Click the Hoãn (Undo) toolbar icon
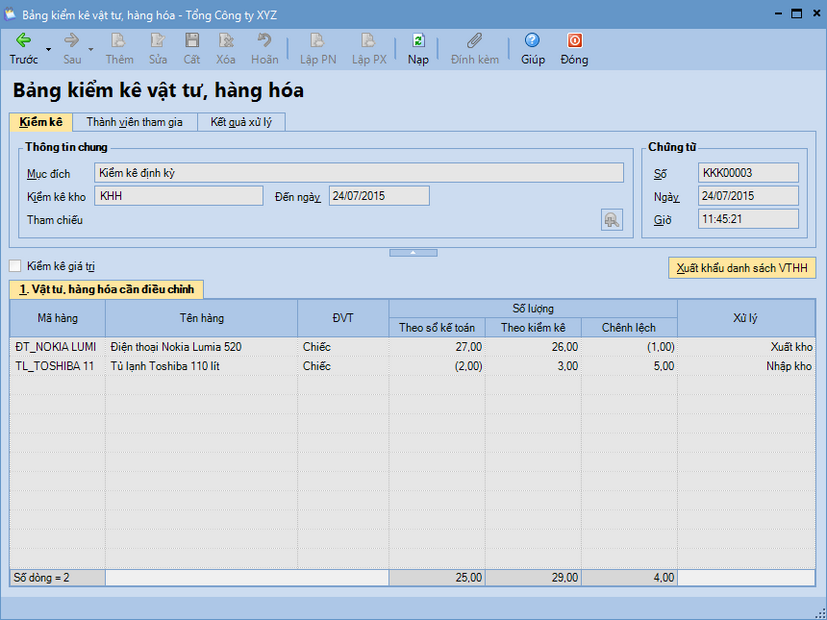This screenshot has height=620, width=827. pos(264,48)
